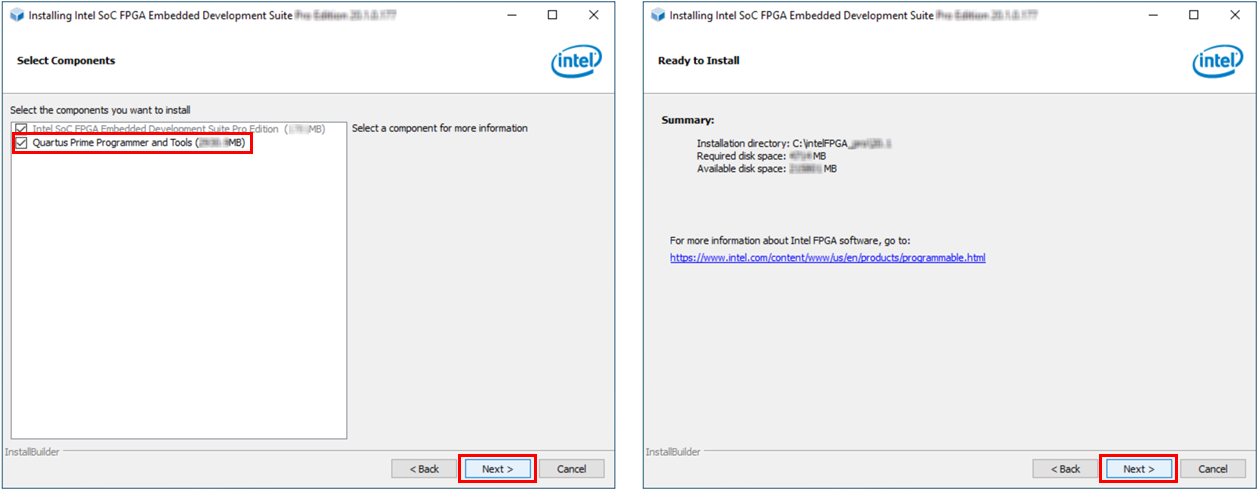Click 'Ready to Install' page heading
This screenshot has height=490, width=1258.
point(699,61)
